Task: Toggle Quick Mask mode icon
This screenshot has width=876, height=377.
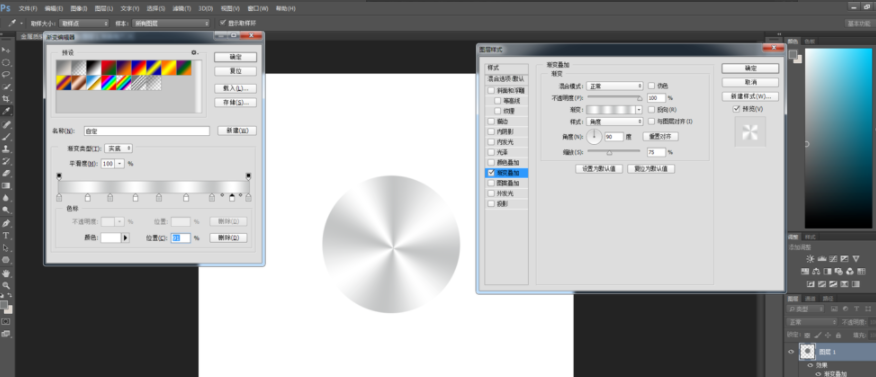Action: [6, 322]
